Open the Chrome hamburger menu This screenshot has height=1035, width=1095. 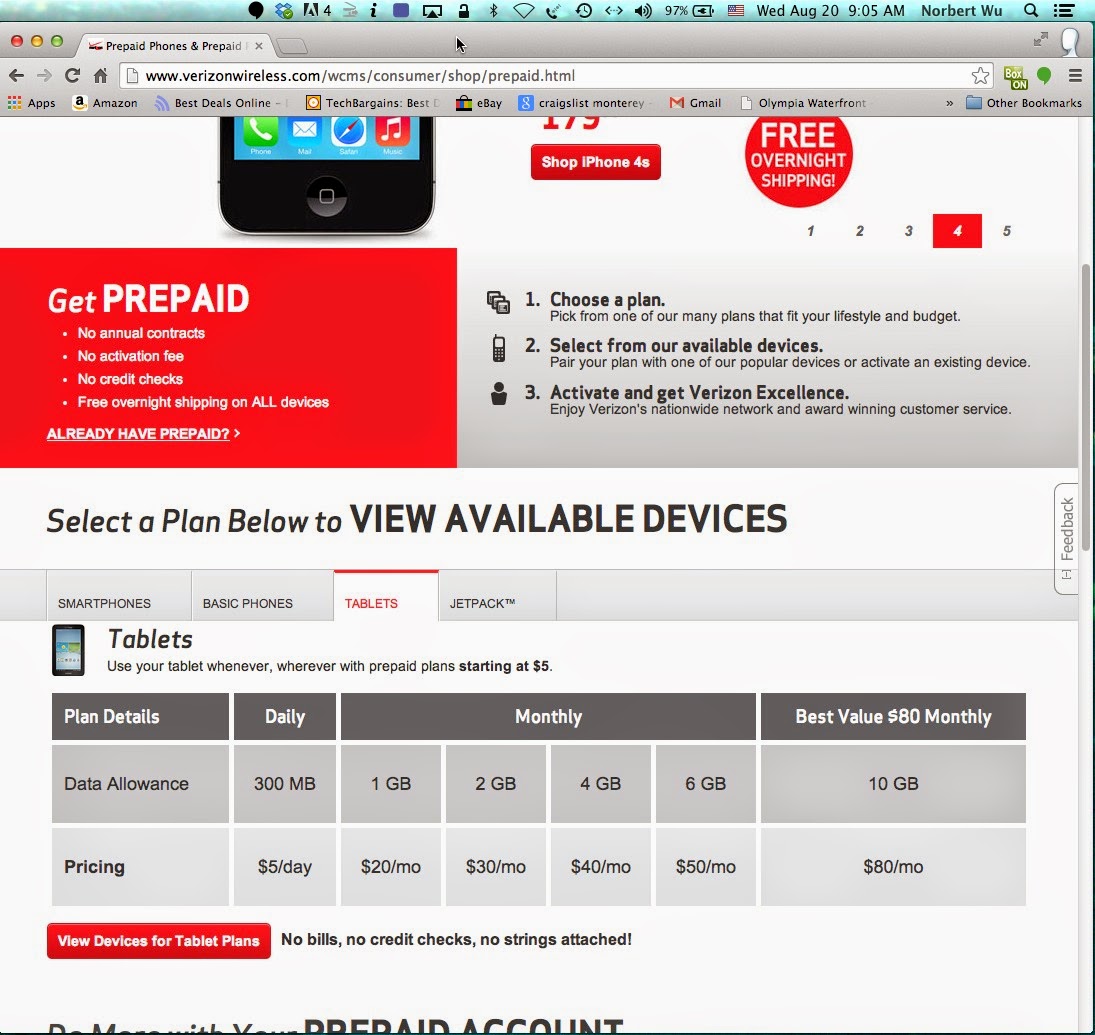[x=1075, y=75]
